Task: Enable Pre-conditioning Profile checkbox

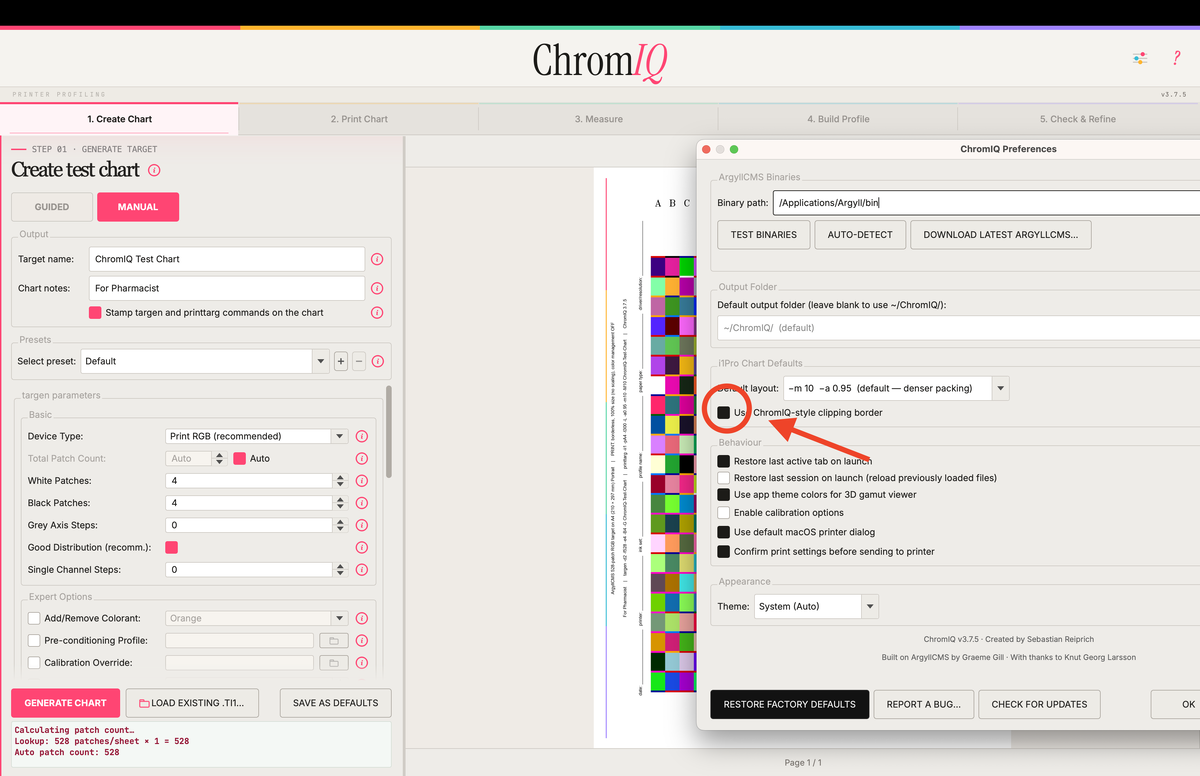Action: [x=34, y=640]
